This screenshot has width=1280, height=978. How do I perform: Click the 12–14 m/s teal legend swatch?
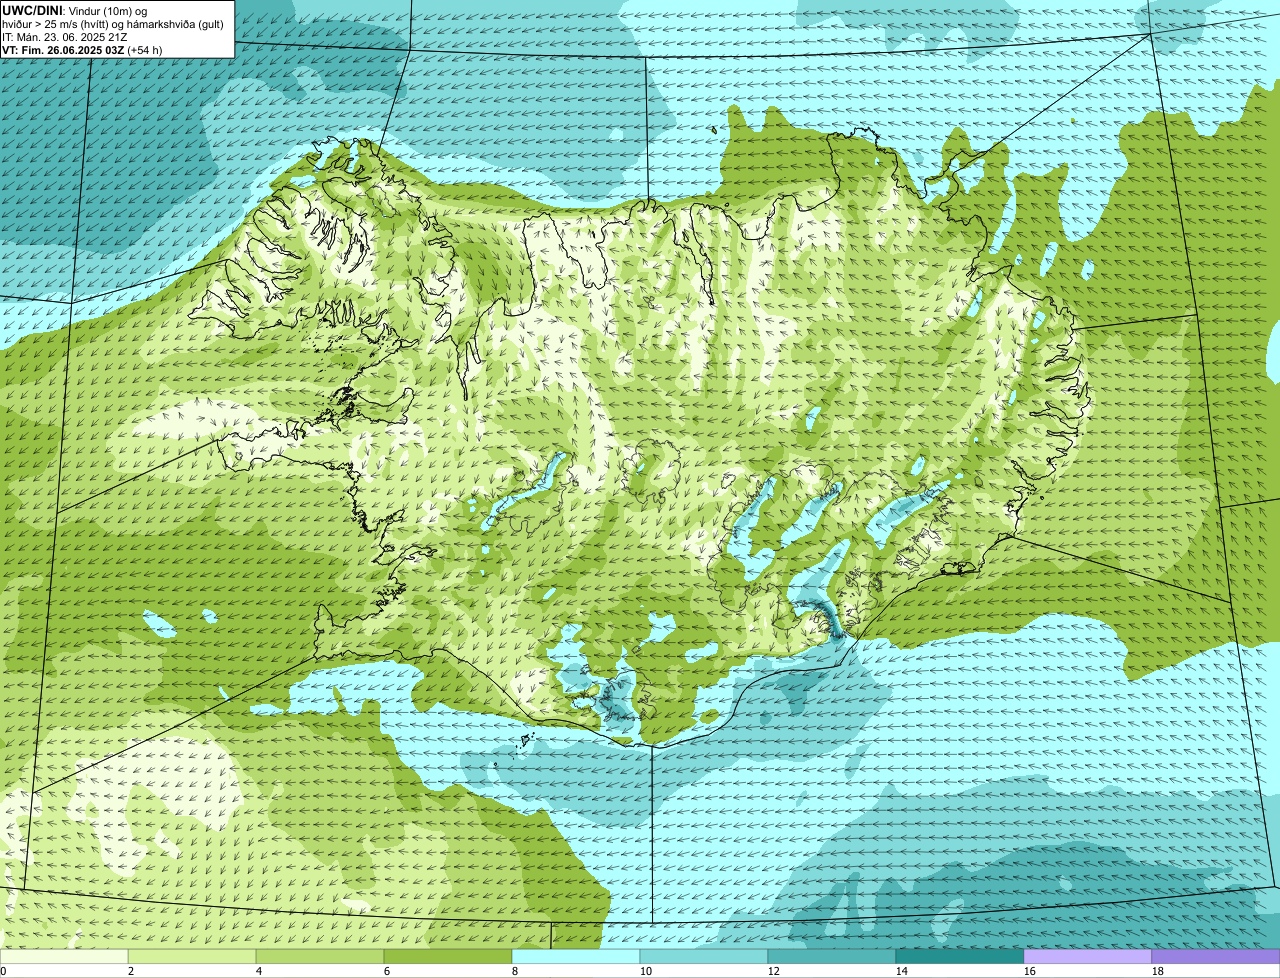[832, 957]
